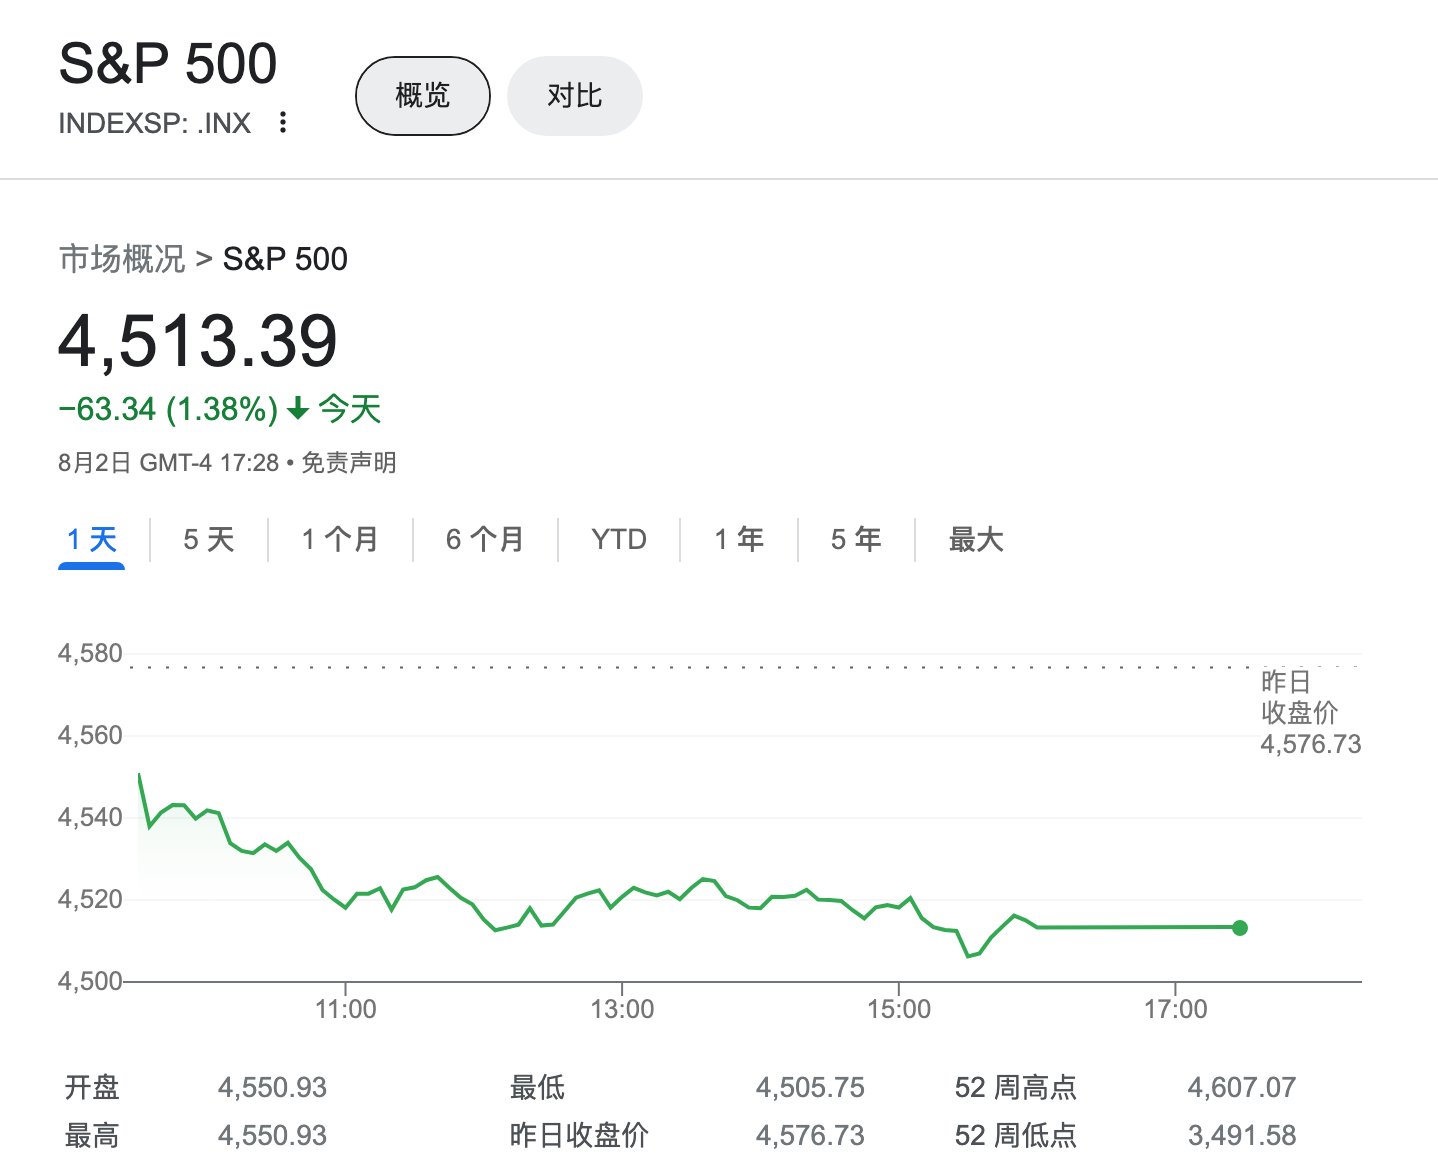
Task: Click the 概览 button
Action: coord(422,95)
